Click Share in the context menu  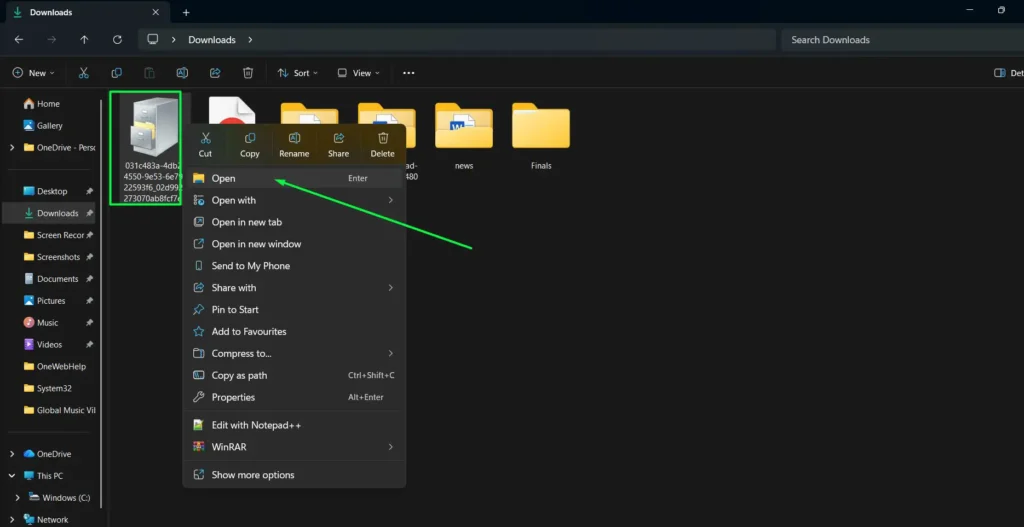(x=338, y=145)
